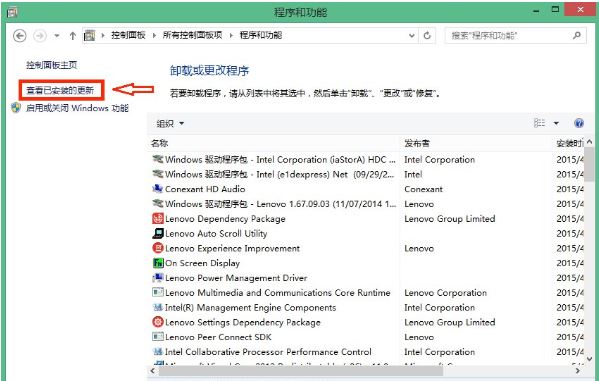This screenshot has width=599, height=381.
Task: Click the On Screen Display program icon
Action: (x=157, y=263)
